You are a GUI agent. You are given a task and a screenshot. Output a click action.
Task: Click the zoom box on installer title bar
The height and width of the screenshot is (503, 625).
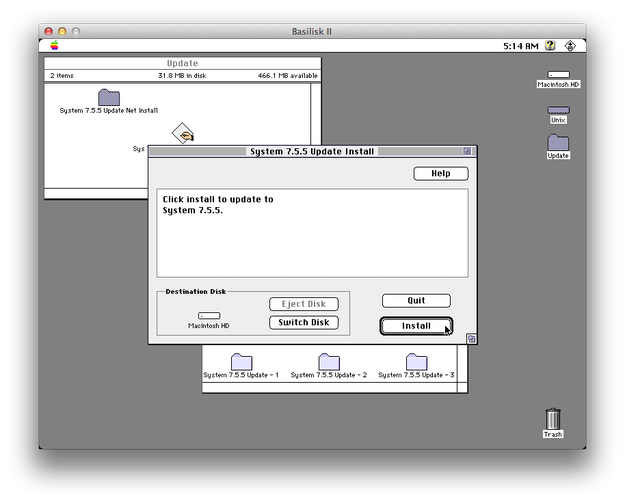point(467,151)
